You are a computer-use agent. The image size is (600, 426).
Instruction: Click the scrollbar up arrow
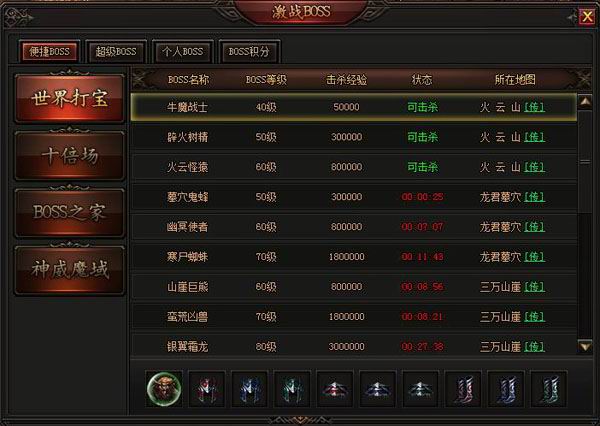585,101
